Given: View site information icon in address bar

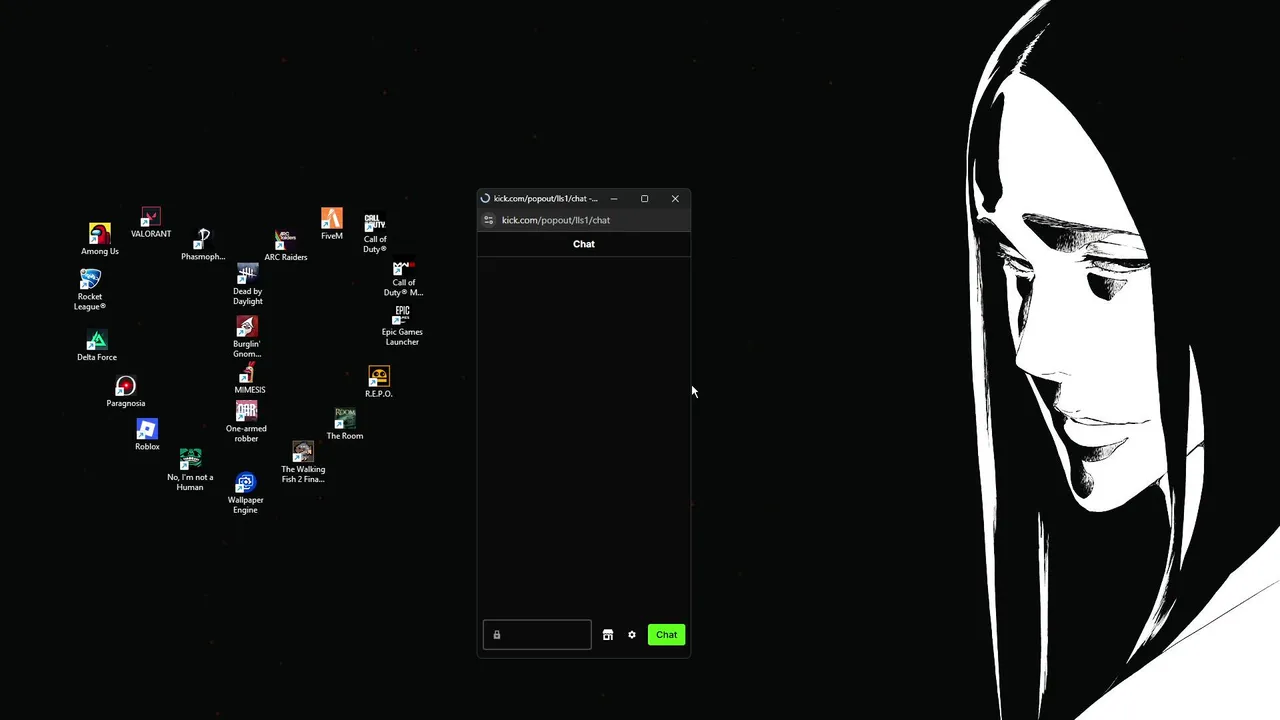Looking at the screenshot, I should pos(489,220).
